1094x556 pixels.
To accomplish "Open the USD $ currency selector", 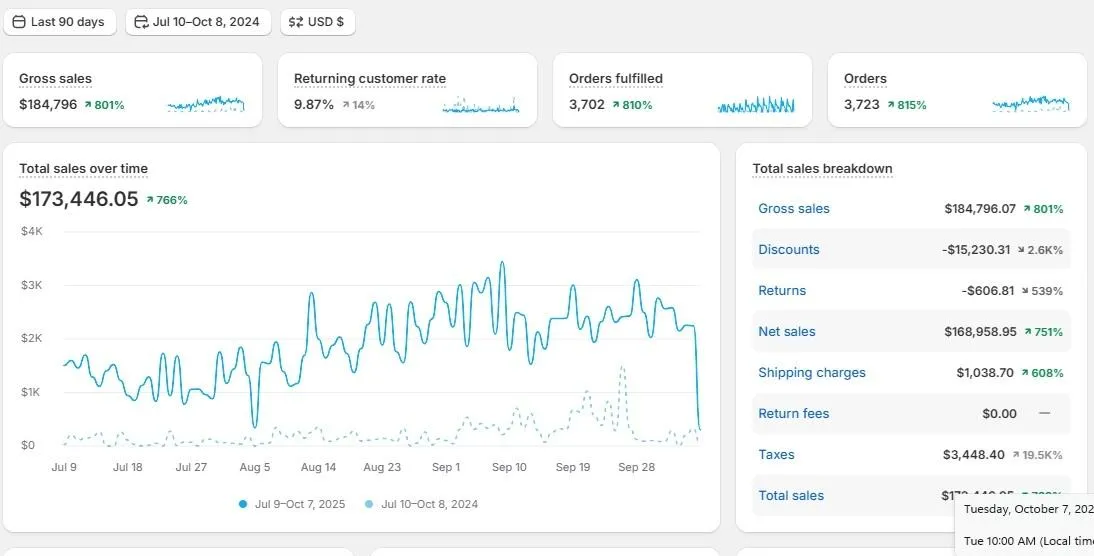I will point(317,22).
